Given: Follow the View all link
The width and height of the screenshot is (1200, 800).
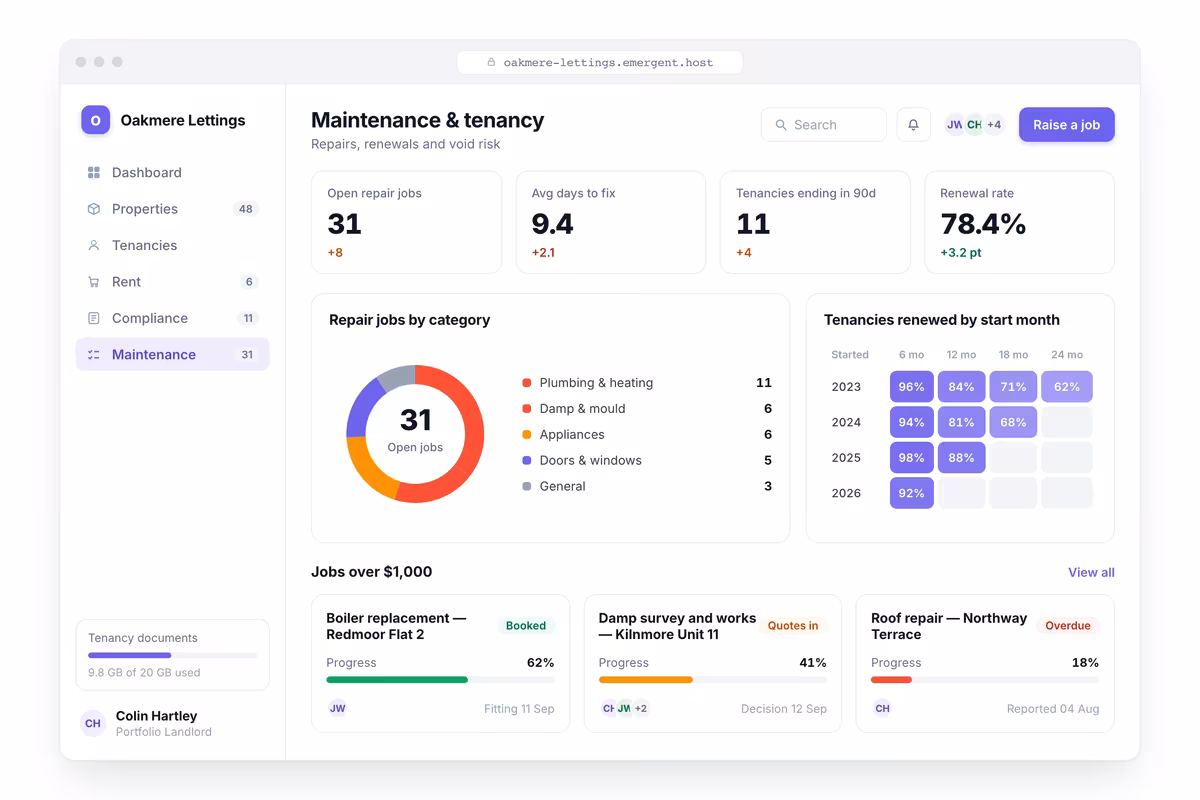Looking at the screenshot, I should pos(1091,572).
